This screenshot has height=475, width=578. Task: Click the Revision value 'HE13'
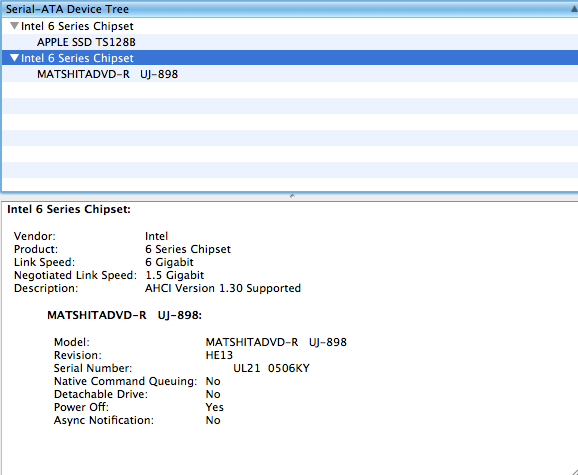219,355
